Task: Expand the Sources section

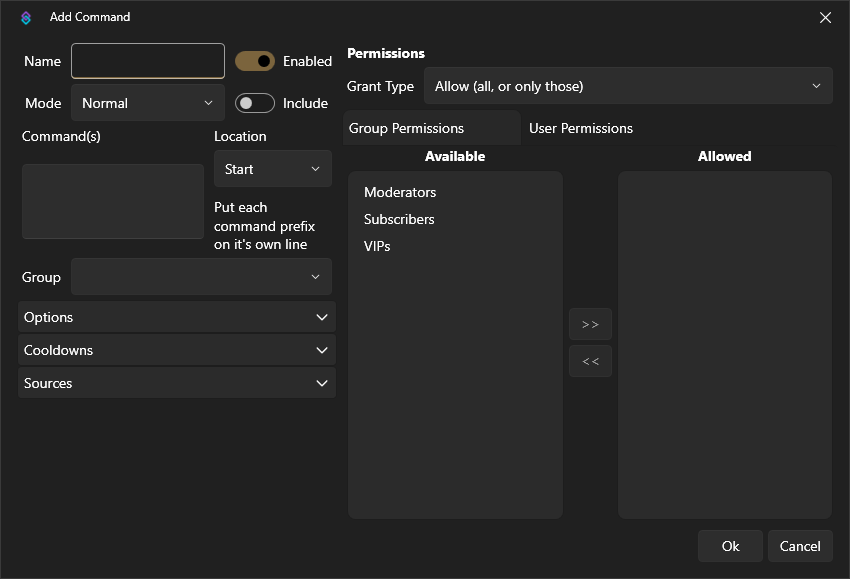Action: coord(177,383)
